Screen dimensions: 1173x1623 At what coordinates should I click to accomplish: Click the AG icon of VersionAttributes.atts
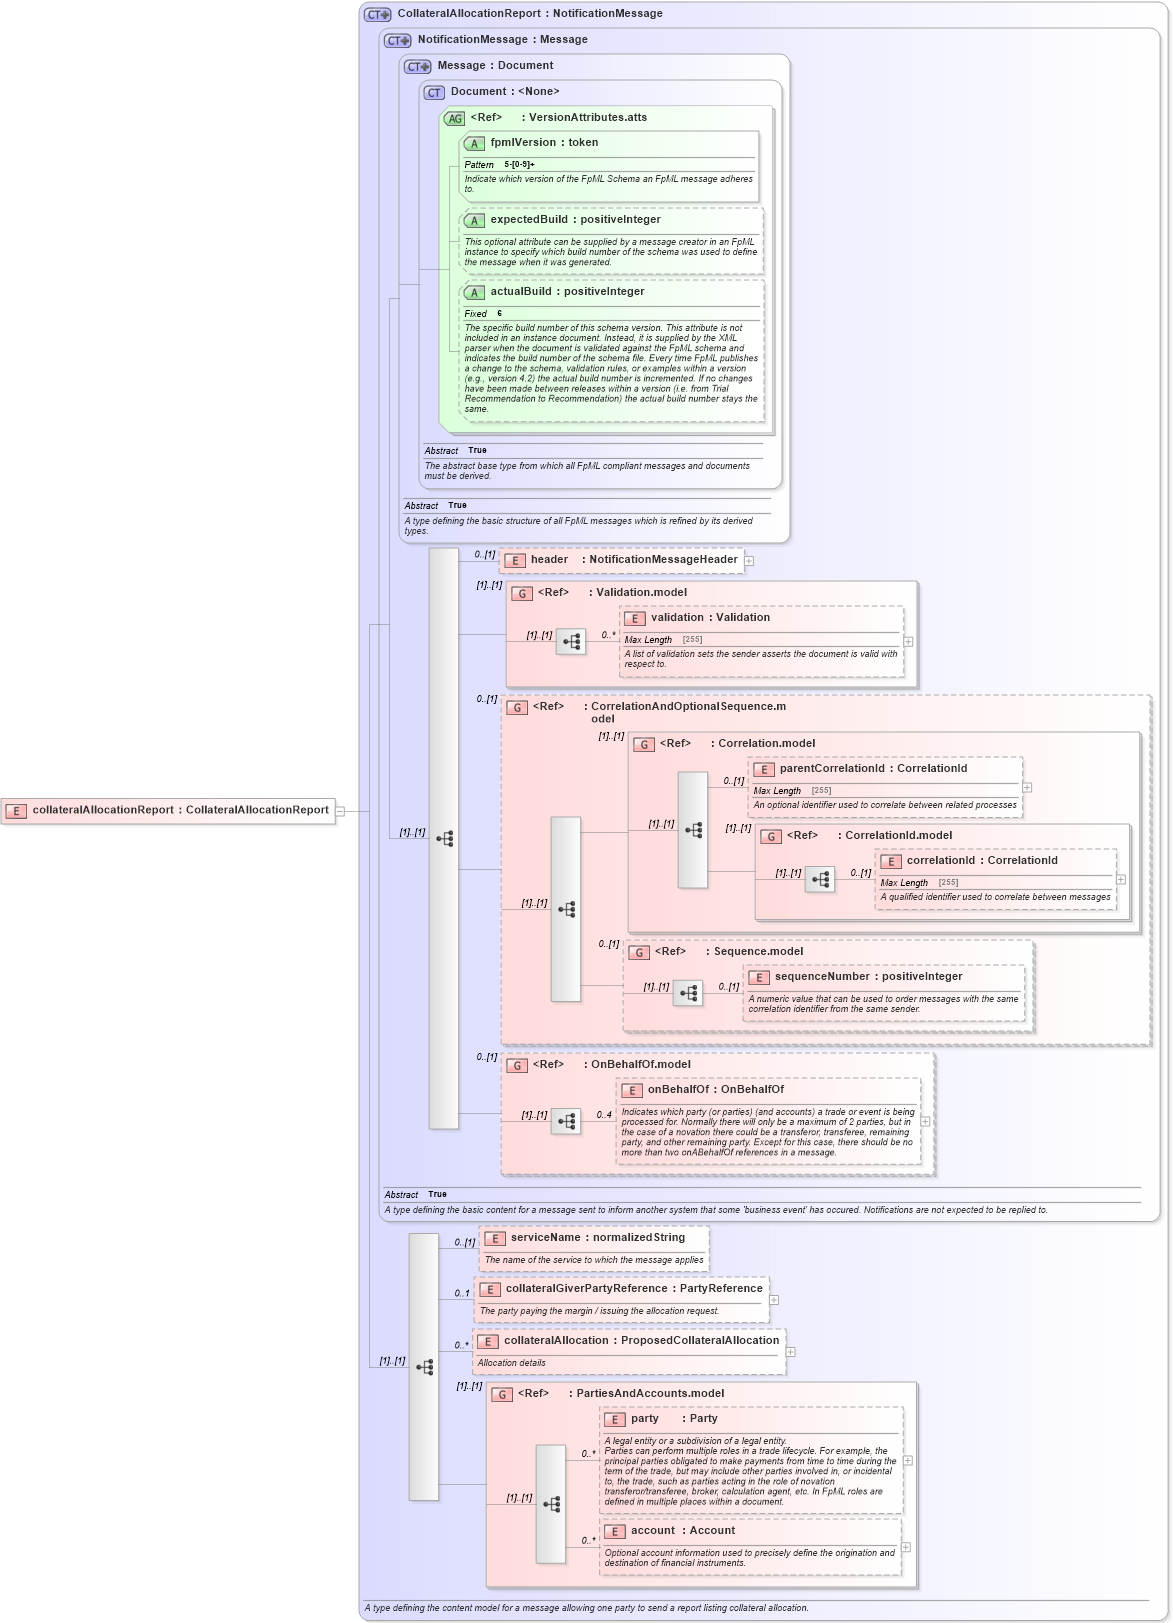coord(455,118)
